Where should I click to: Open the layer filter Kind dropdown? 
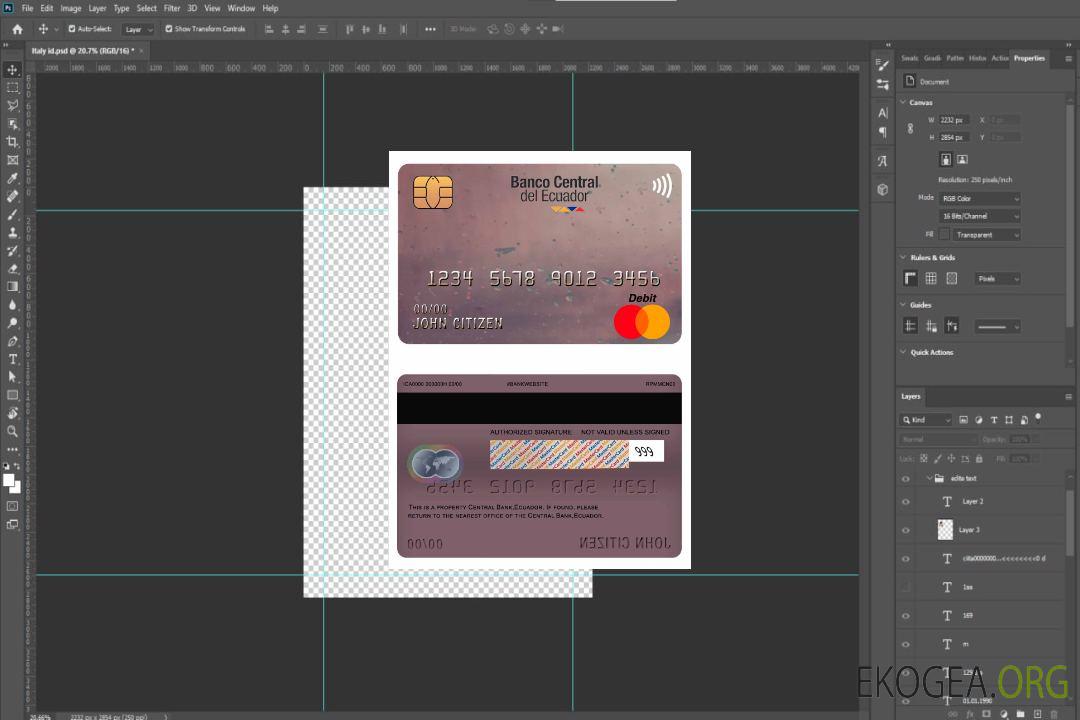click(x=926, y=420)
